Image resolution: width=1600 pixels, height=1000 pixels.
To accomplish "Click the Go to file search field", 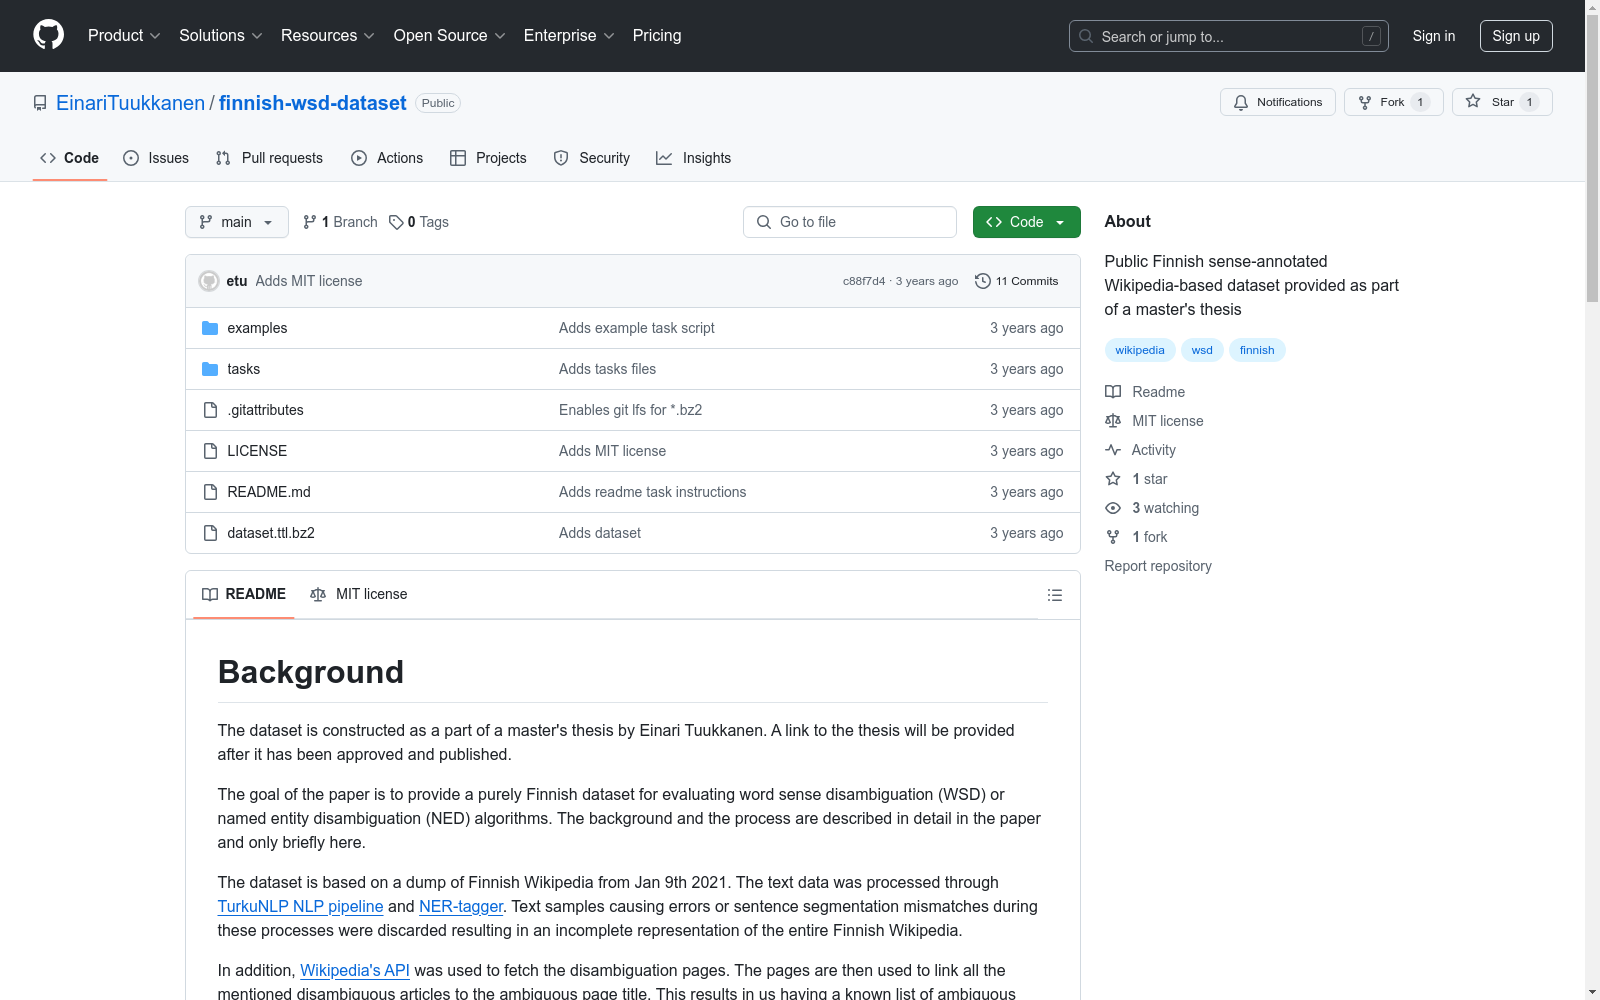I will (850, 222).
